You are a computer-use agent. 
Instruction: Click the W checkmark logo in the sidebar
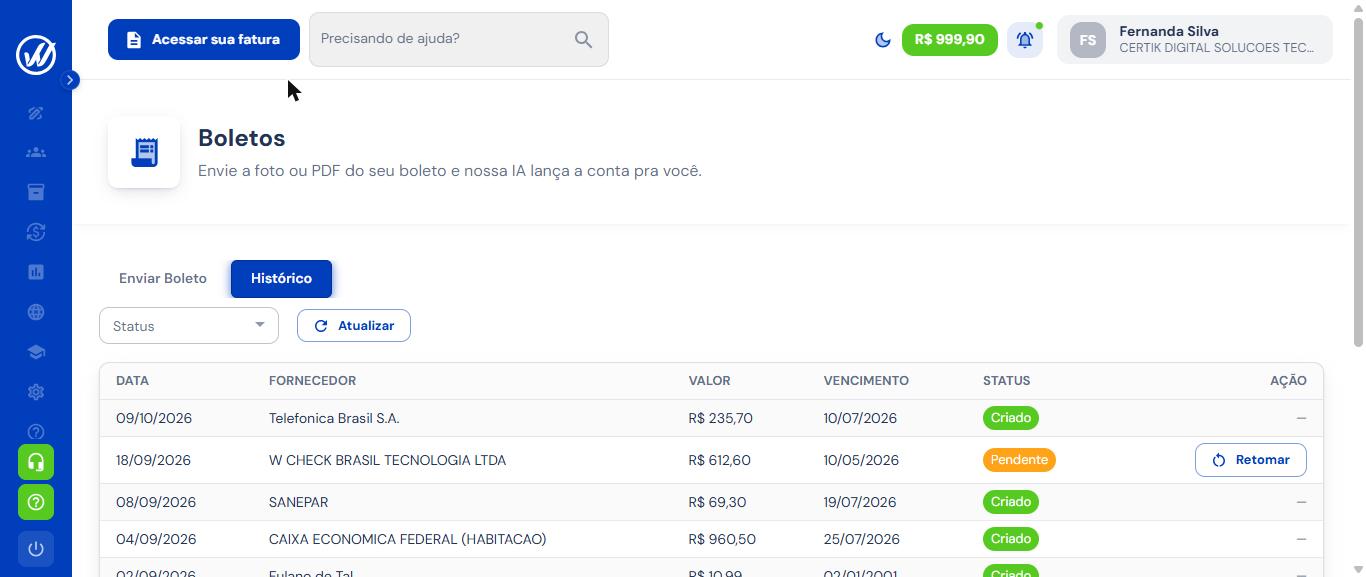tap(36, 53)
